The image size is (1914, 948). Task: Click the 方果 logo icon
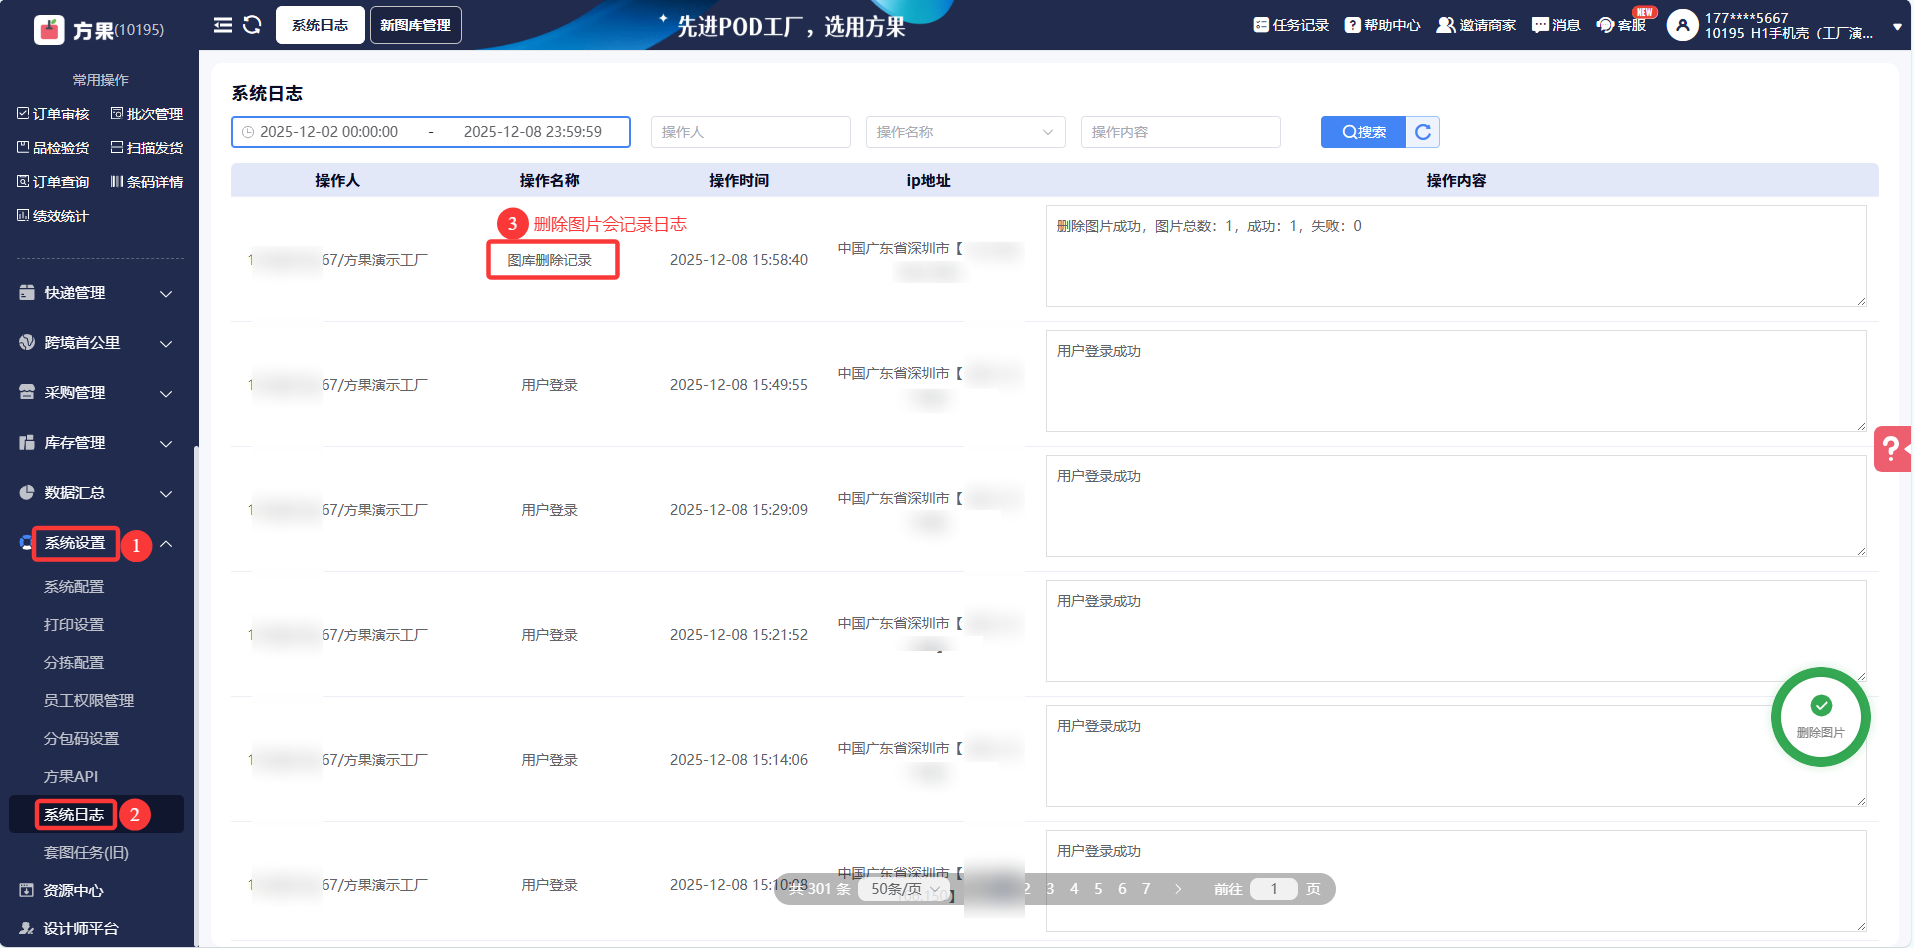tap(49, 30)
